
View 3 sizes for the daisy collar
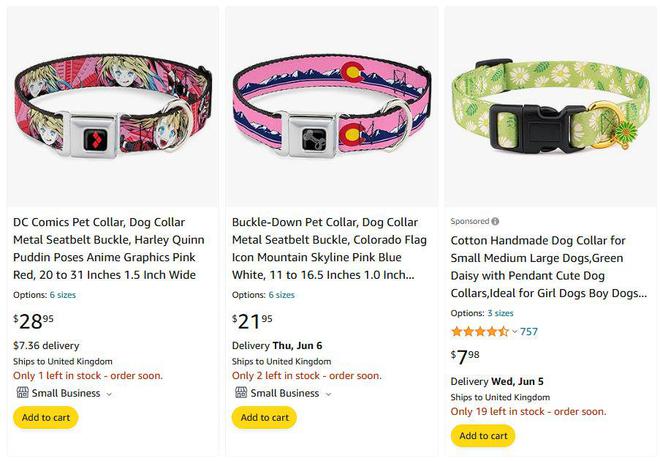coord(500,313)
